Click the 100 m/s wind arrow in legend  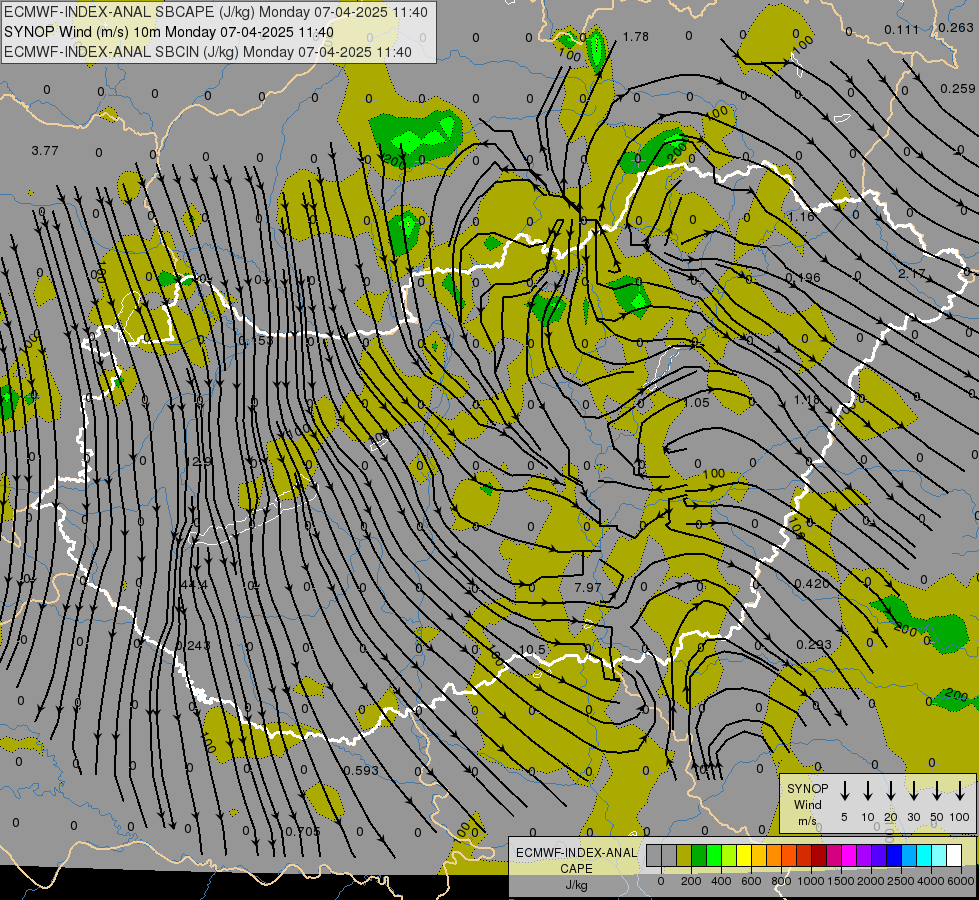960,791
